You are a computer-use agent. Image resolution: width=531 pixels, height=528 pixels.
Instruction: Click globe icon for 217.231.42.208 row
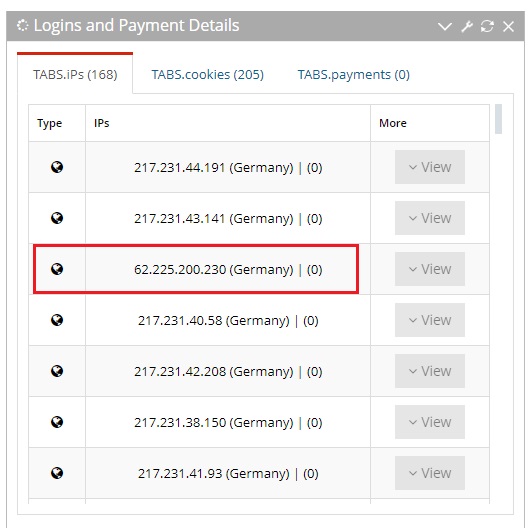57,371
